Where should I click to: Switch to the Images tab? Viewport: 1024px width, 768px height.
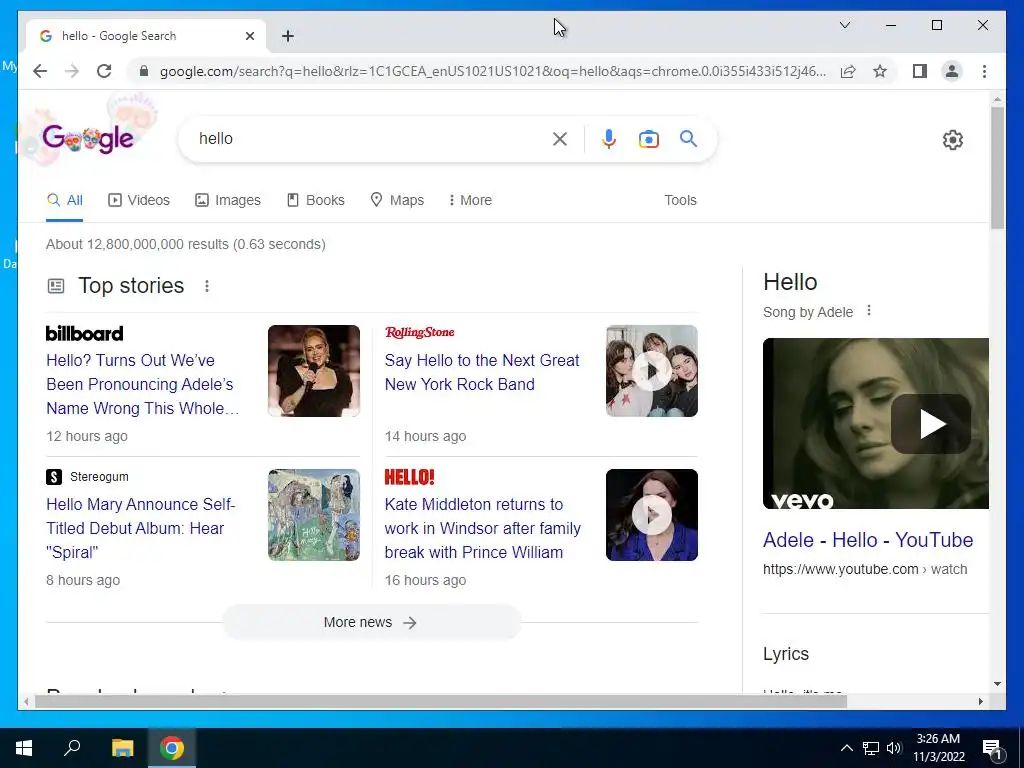click(228, 200)
